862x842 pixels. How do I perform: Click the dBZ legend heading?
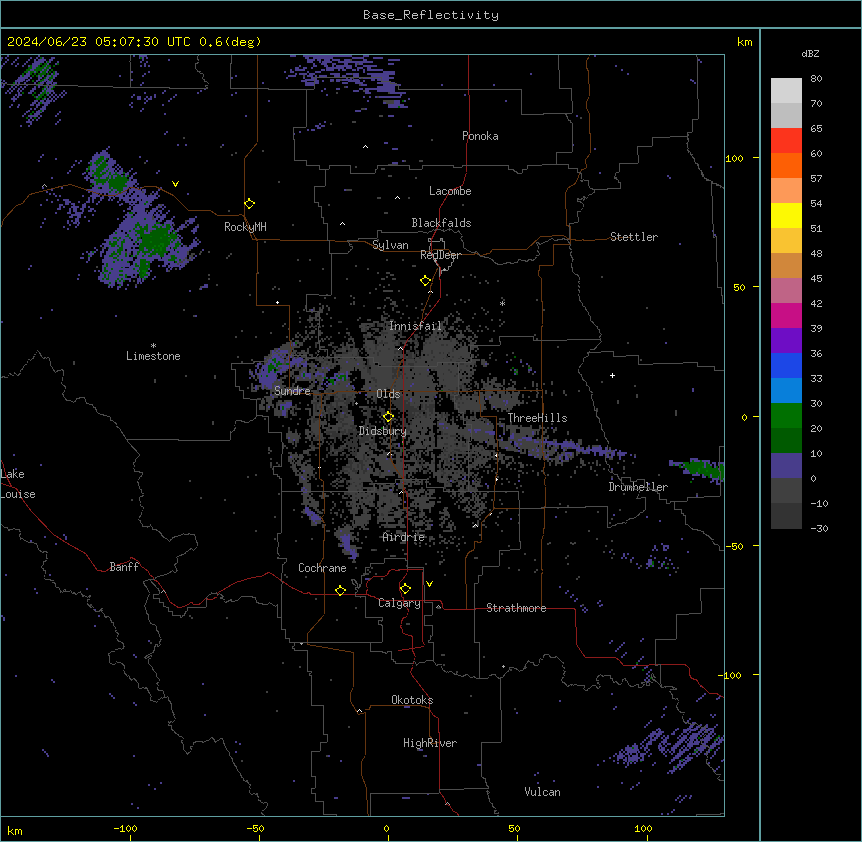[x=810, y=54]
